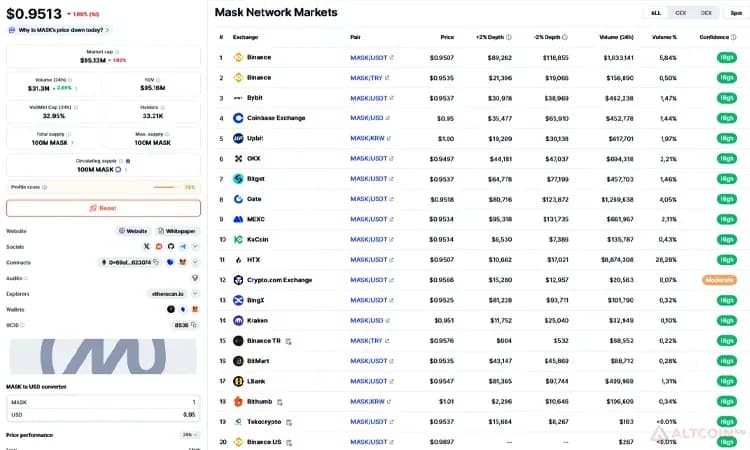Click the Profile score progress bar
Image resolution: width=750 pixels, height=450 pixels.
tap(164, 187)
